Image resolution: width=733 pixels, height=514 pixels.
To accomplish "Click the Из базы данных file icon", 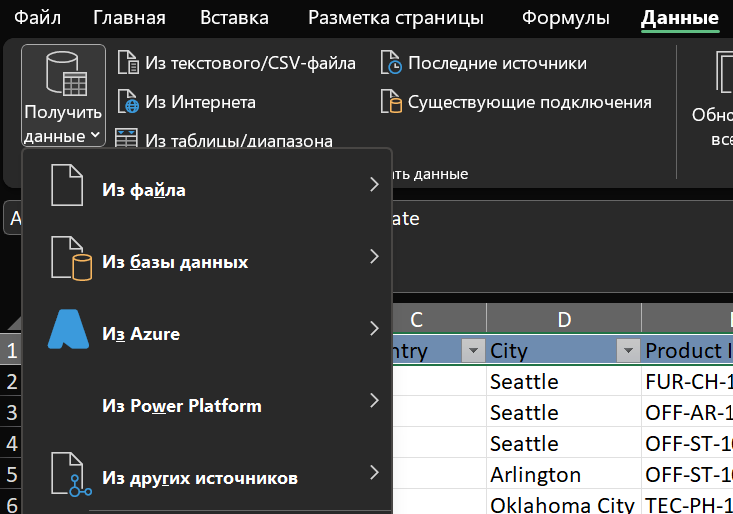I will [70, 260].
